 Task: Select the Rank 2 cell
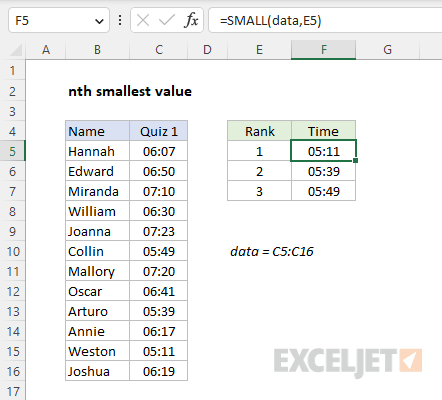[259, 171]
